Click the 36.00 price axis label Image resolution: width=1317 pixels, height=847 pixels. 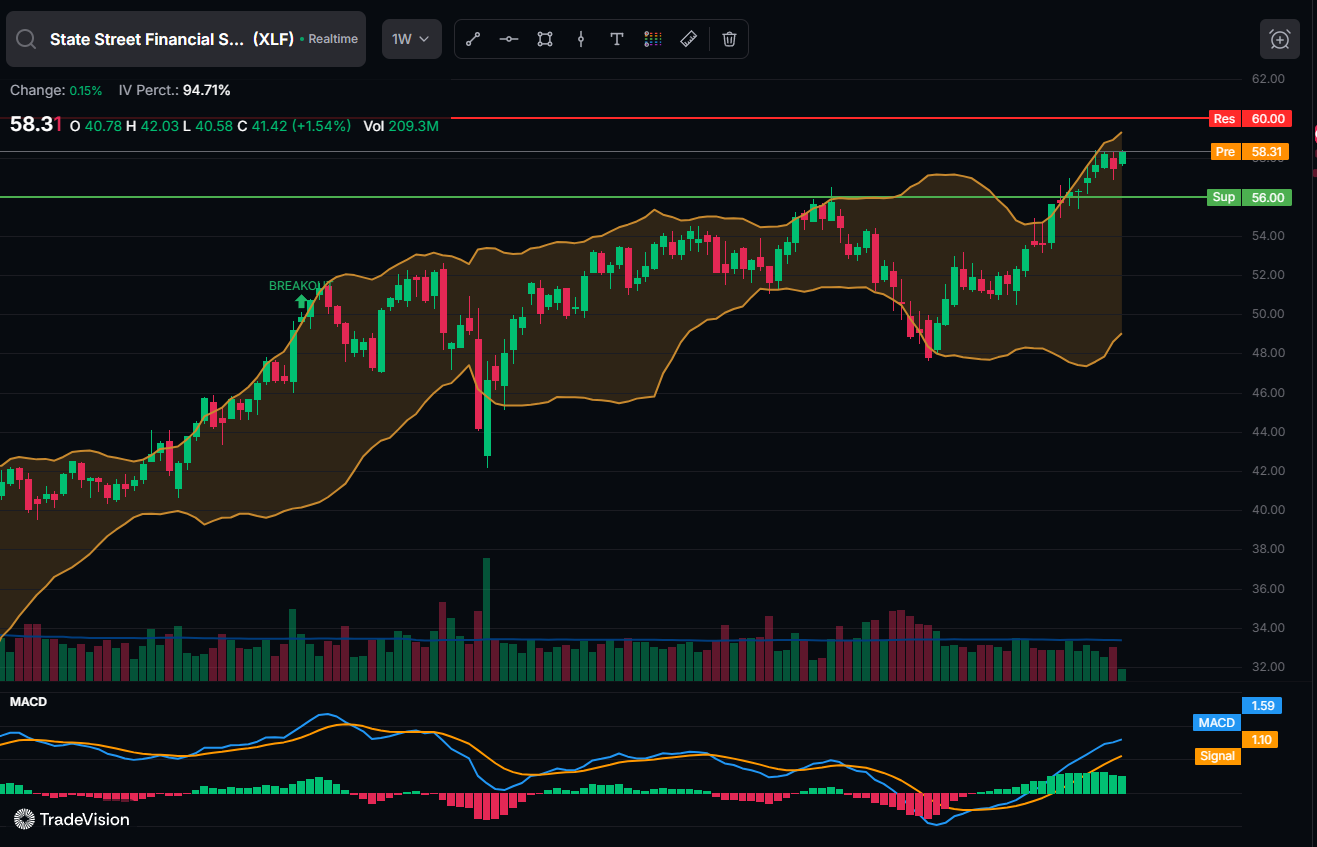point(1268,589)
